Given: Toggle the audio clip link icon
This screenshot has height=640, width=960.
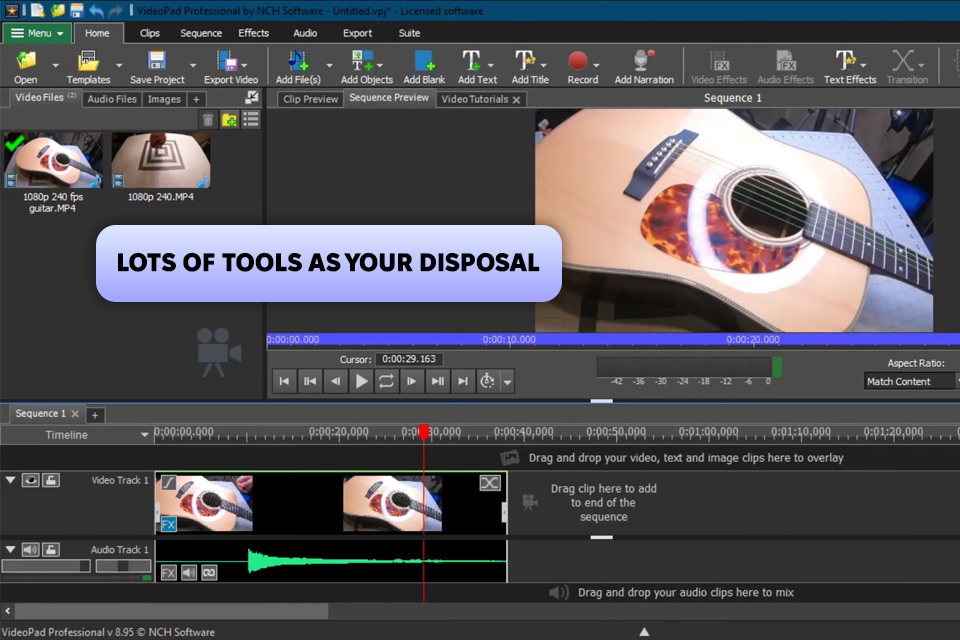Looking at the screenshot, I should pyautogui.click(x=209, y=573).
